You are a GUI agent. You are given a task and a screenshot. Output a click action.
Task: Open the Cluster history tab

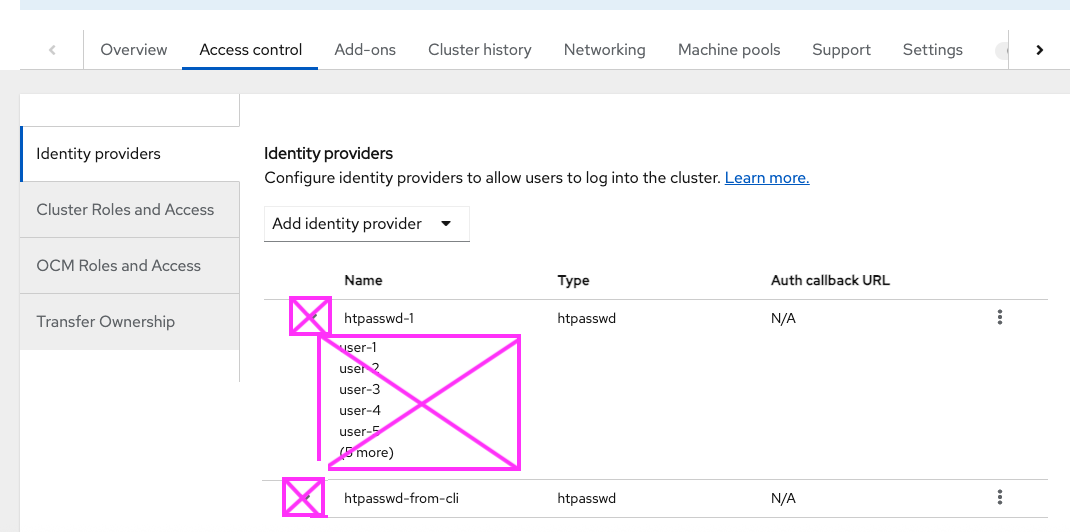point(479,50)
